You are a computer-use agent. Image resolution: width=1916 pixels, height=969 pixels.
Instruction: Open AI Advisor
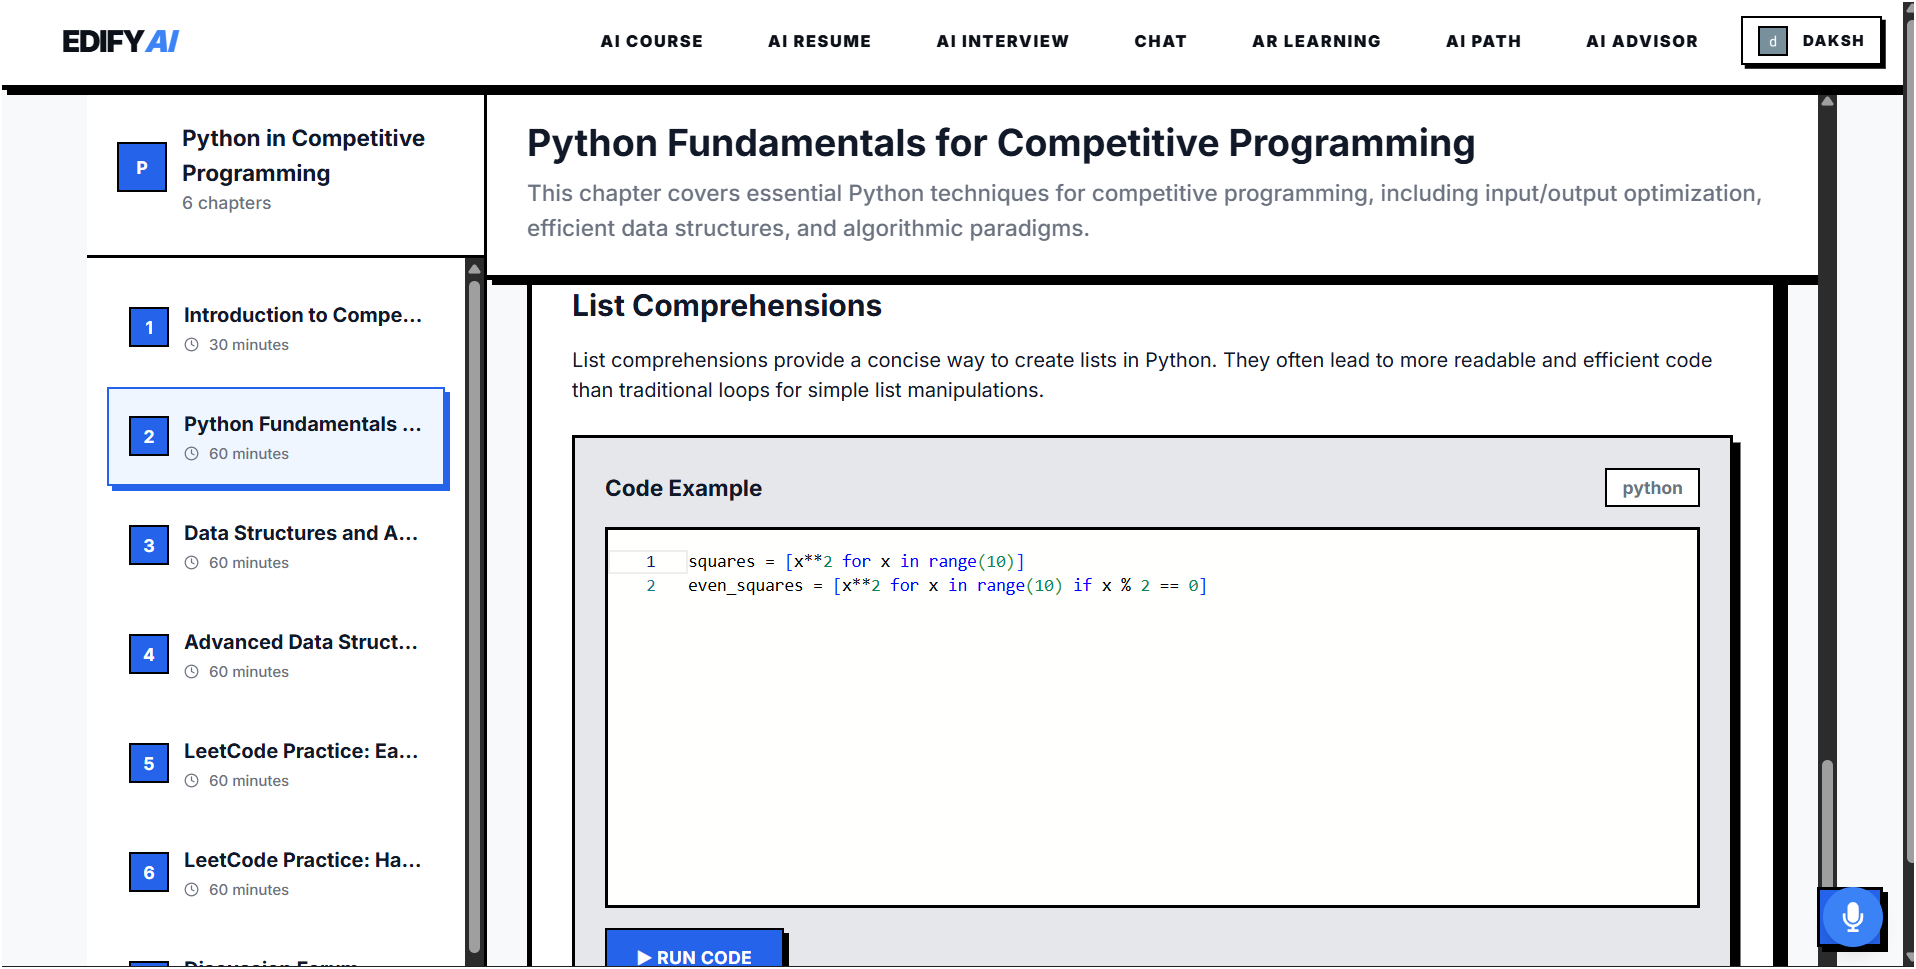click(1641, 41)
